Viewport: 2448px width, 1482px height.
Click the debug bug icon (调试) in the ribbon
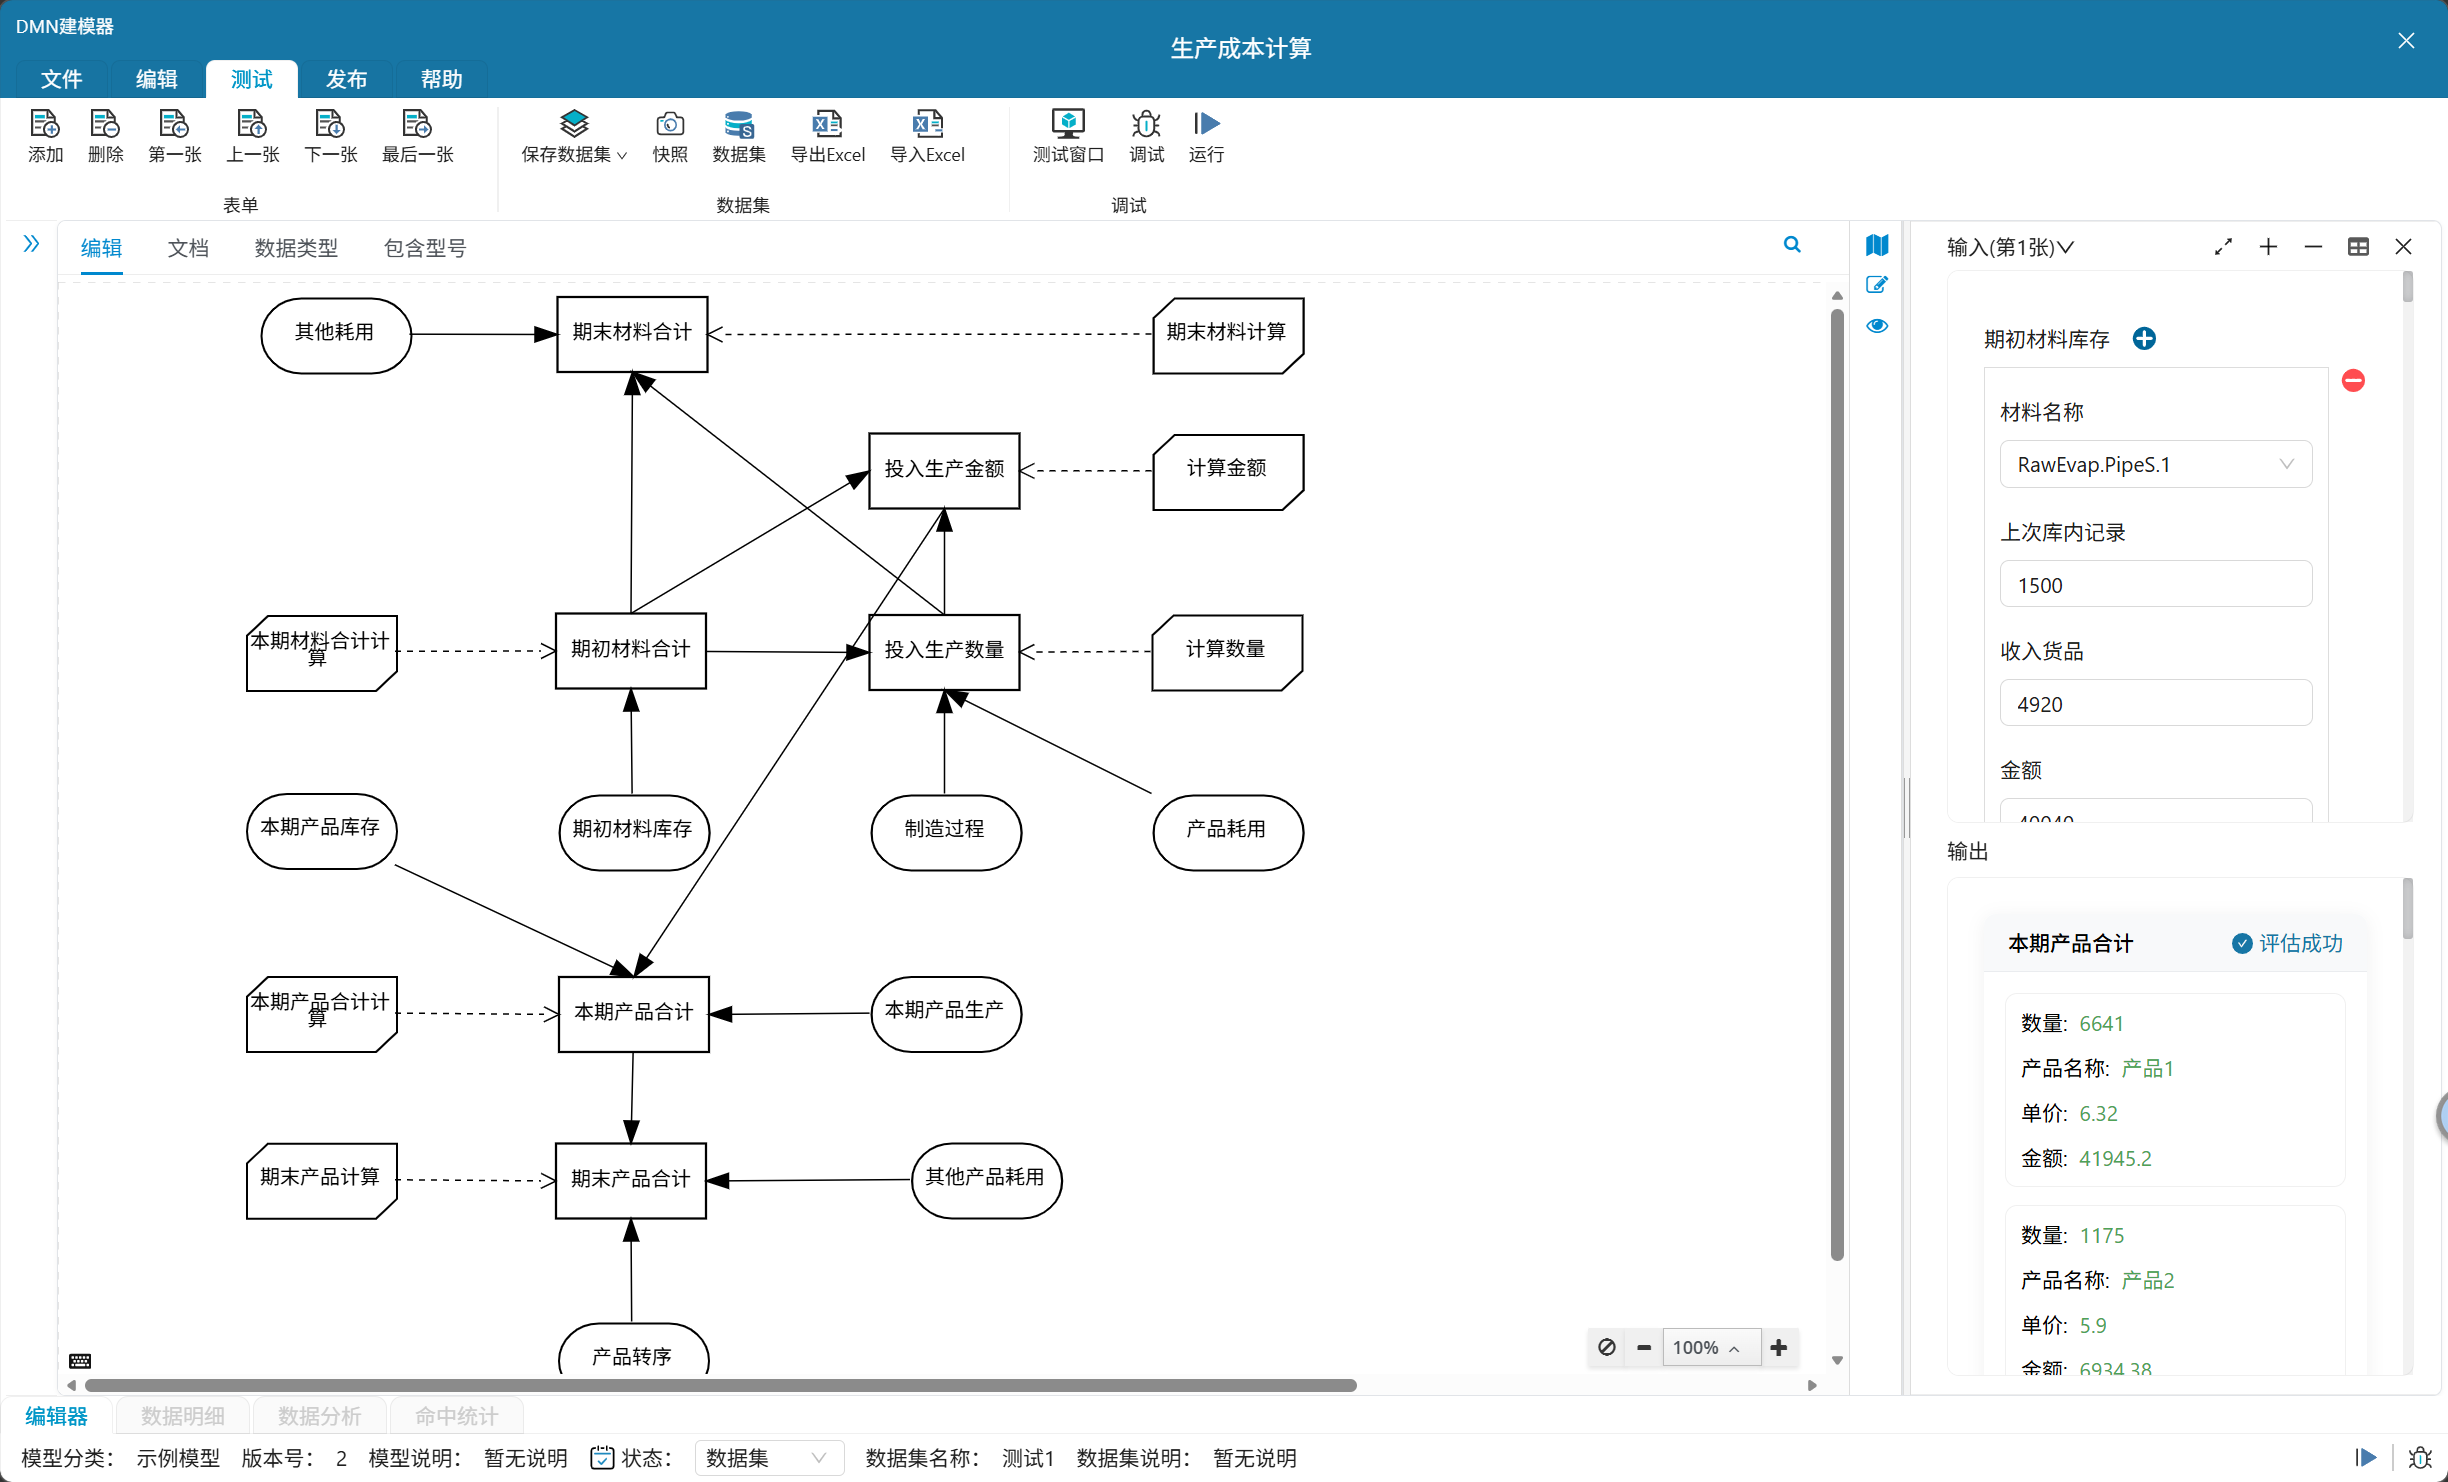[x=1146, y=125]
